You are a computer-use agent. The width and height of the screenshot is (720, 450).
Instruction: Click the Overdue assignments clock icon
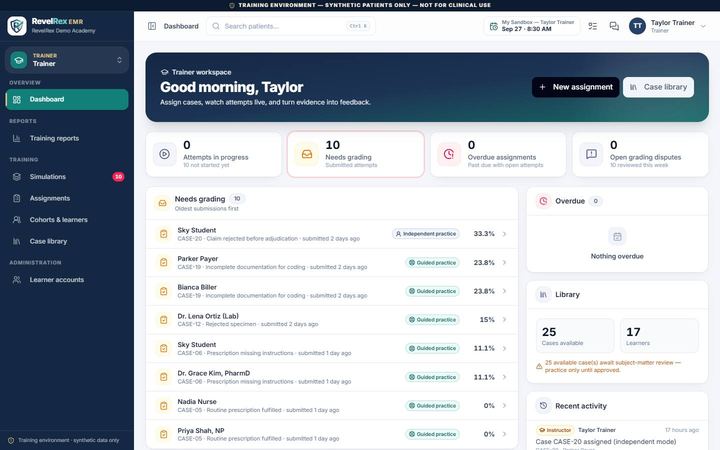tap(449, 154)
